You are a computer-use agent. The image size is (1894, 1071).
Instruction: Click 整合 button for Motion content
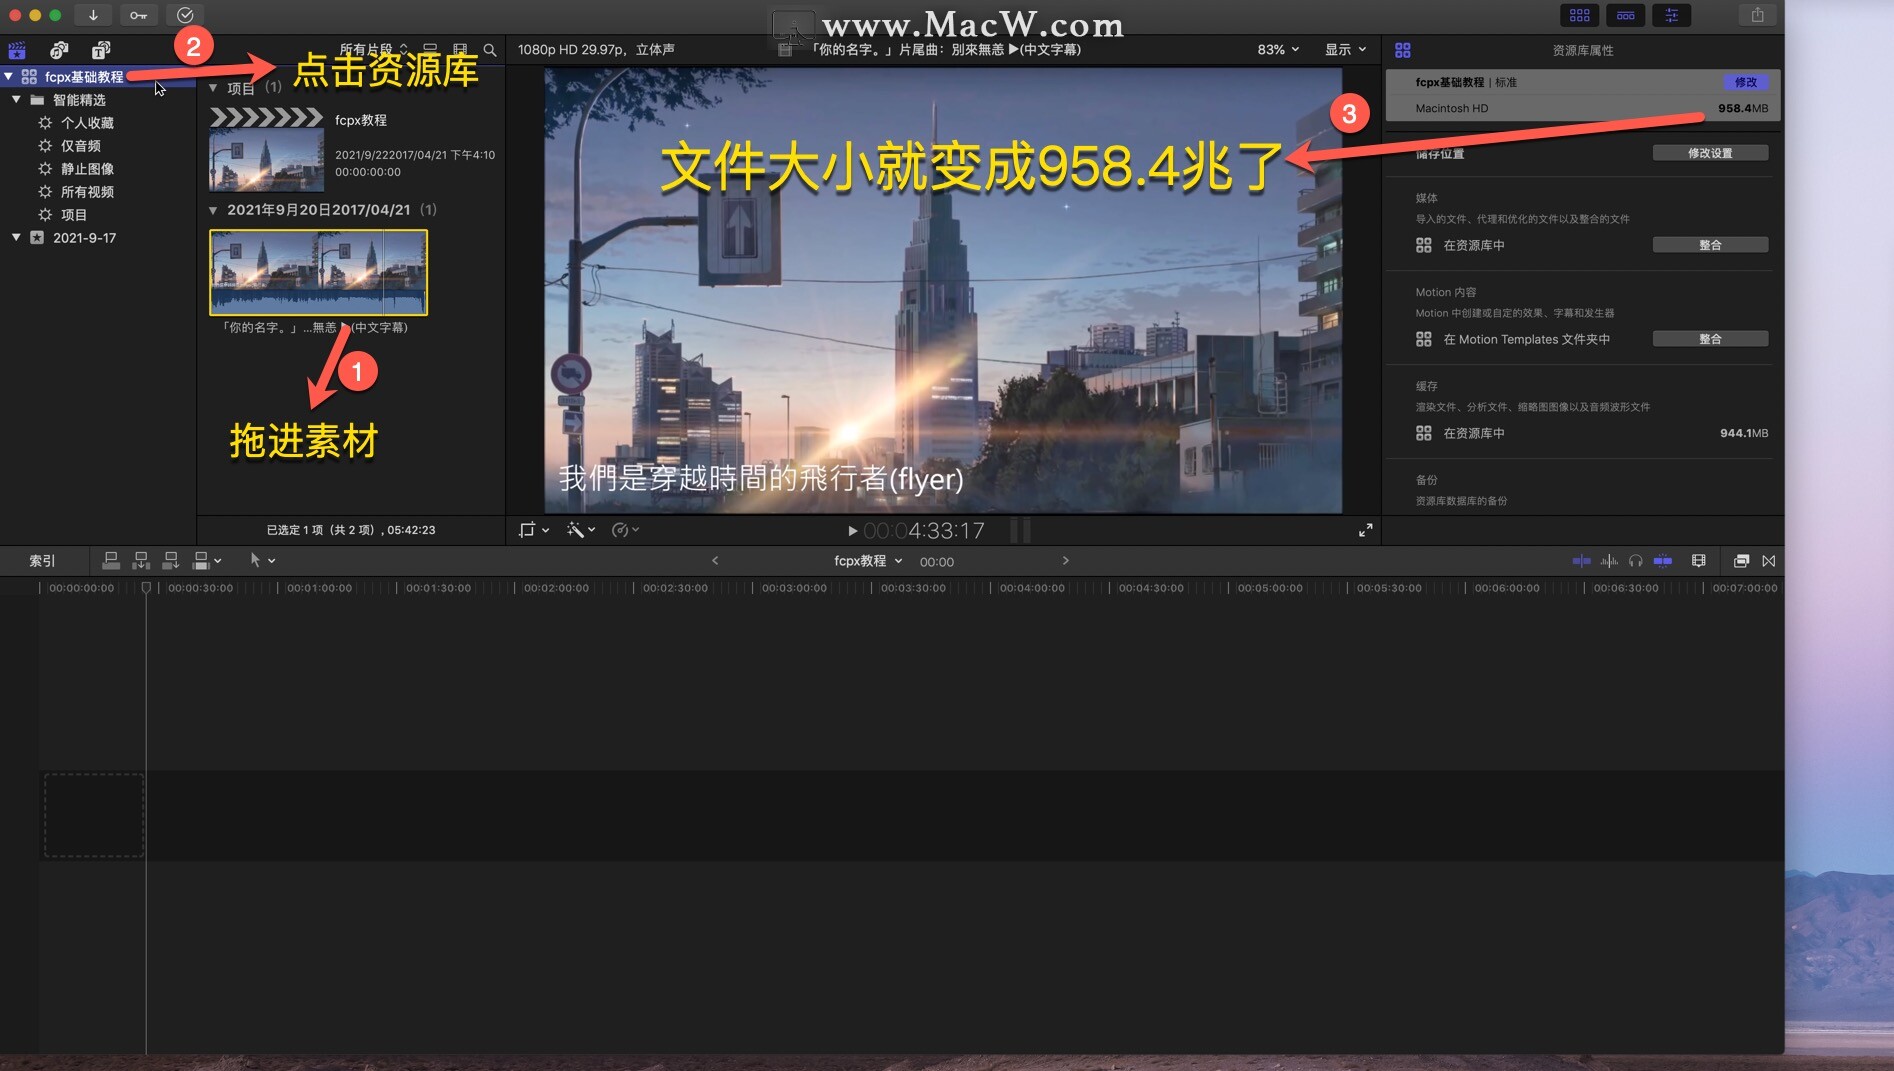tap(1710, 339)
